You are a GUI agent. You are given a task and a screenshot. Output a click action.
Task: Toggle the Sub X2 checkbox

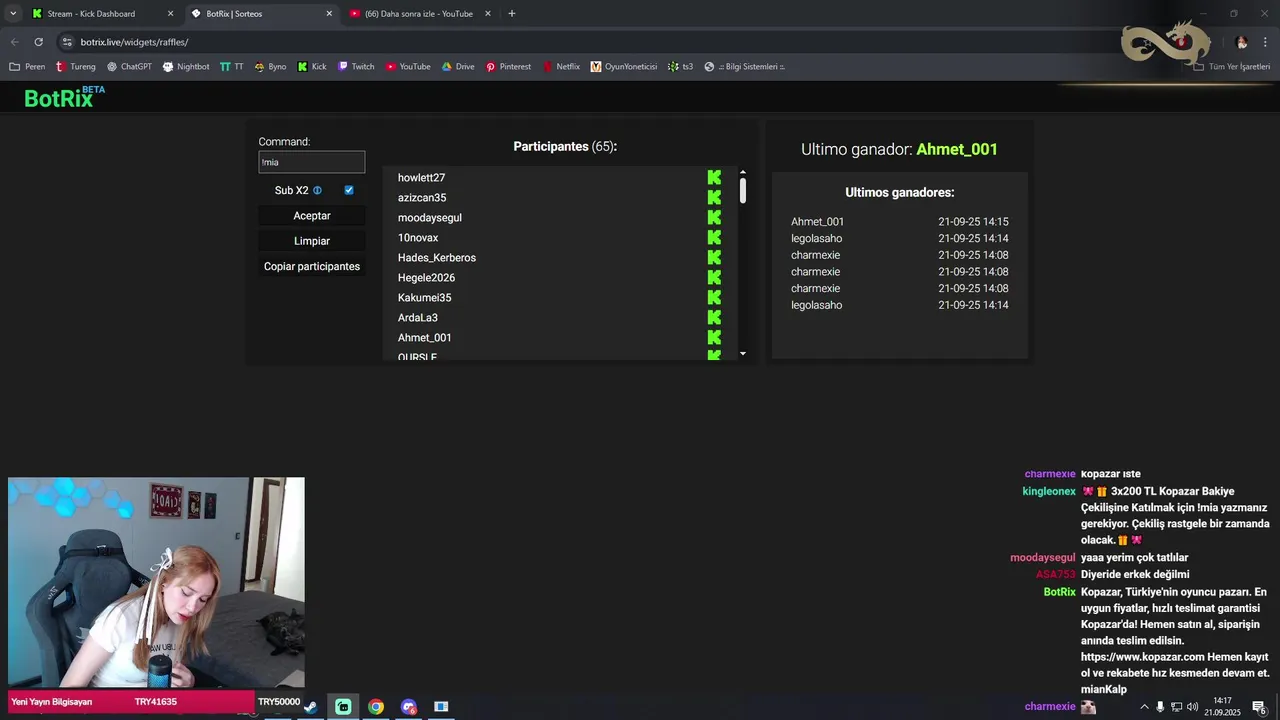click(x=349, y=190)
